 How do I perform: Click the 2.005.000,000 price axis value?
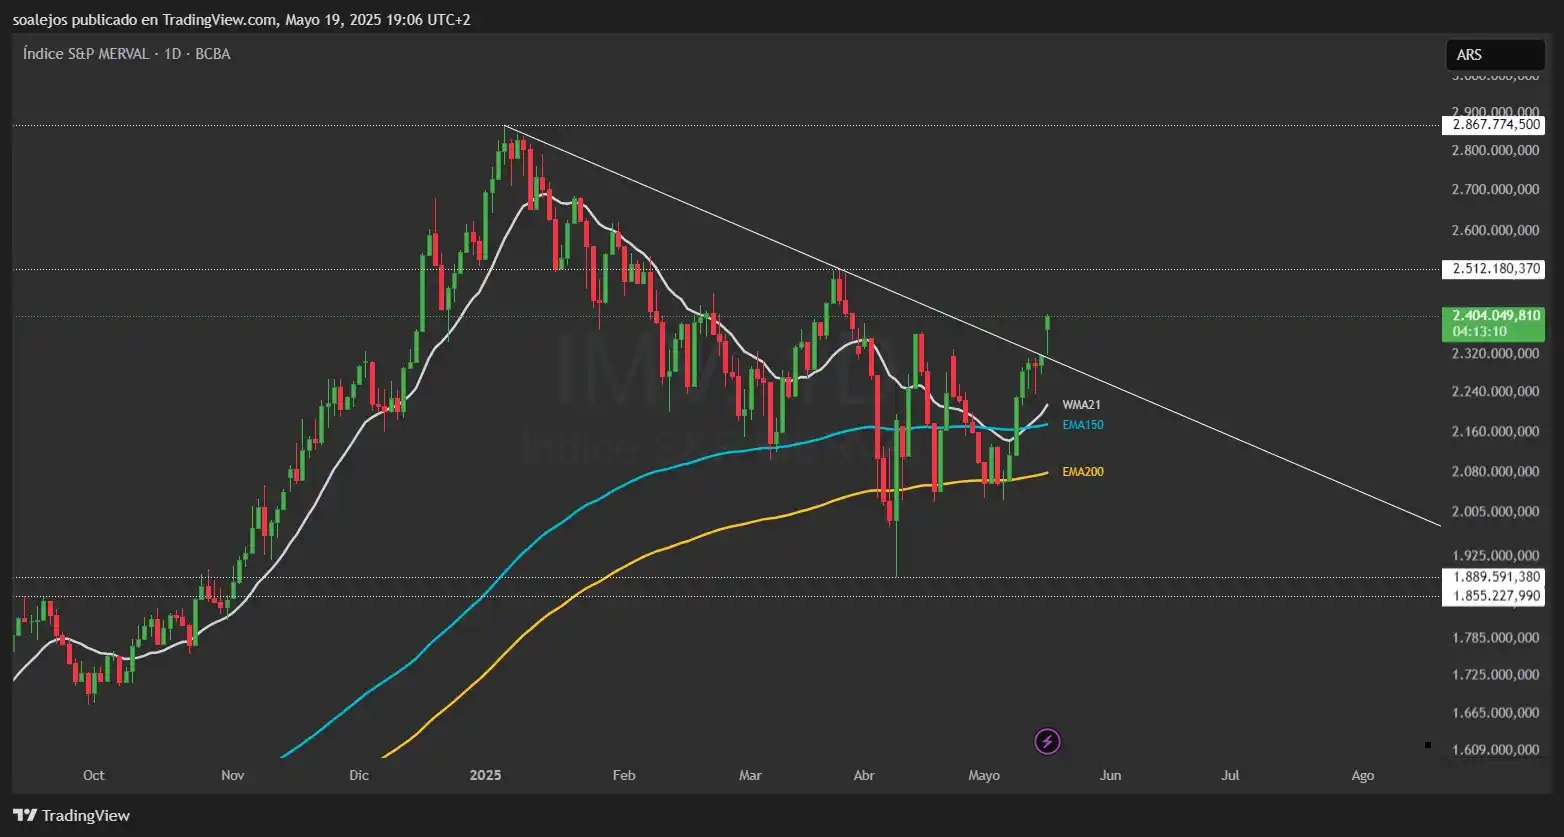click(x=1496, y=512)
